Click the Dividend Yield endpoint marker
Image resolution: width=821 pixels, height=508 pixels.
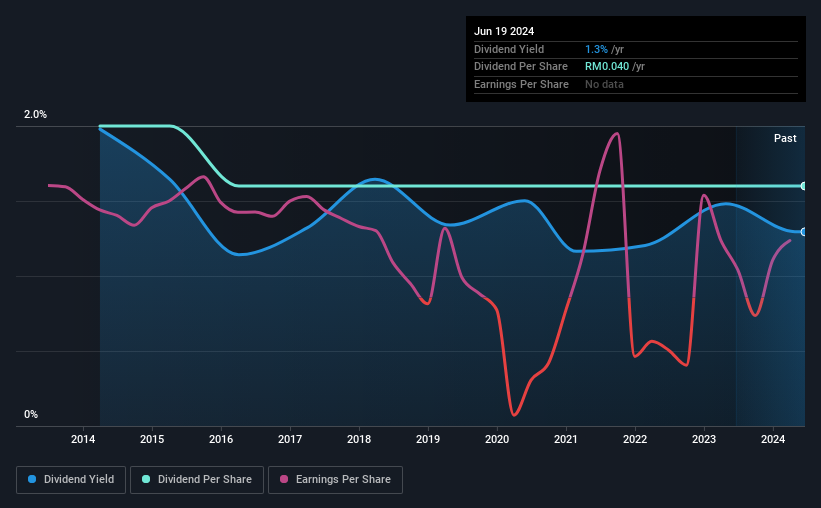[804, 231]
